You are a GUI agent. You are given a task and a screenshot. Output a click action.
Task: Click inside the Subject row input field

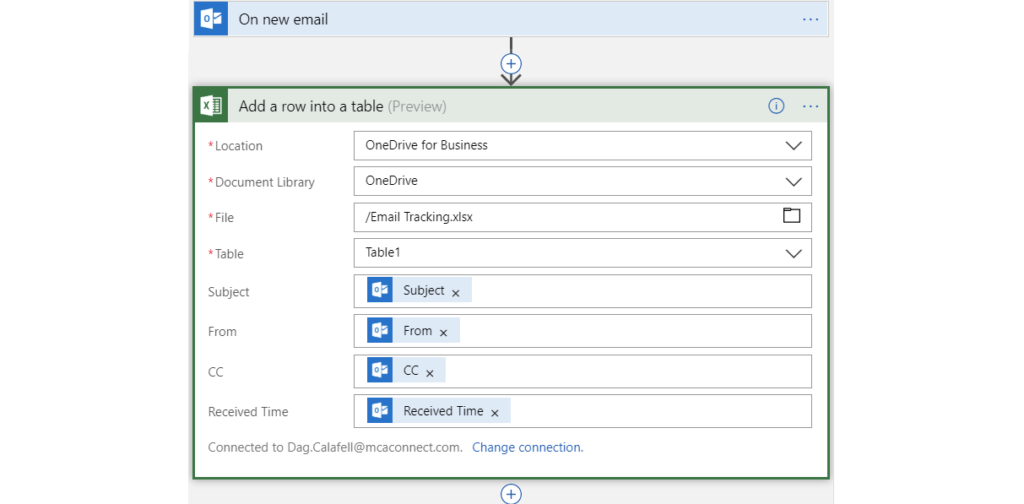(583, 291)
